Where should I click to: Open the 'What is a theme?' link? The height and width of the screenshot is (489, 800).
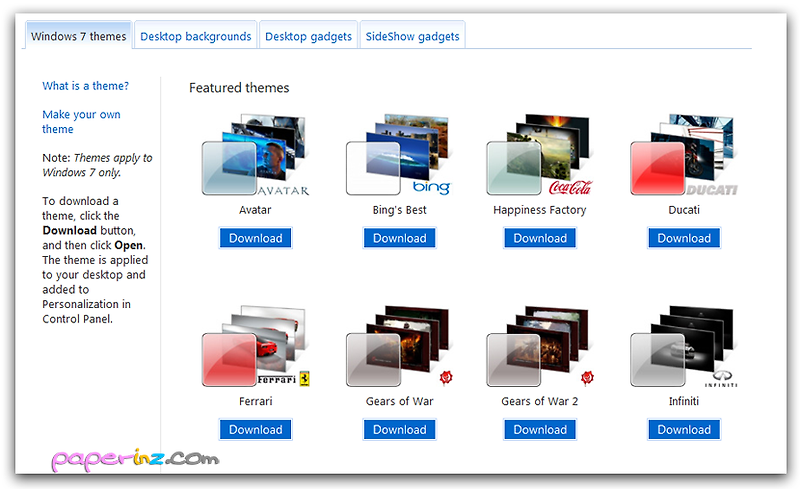(85, 86)
